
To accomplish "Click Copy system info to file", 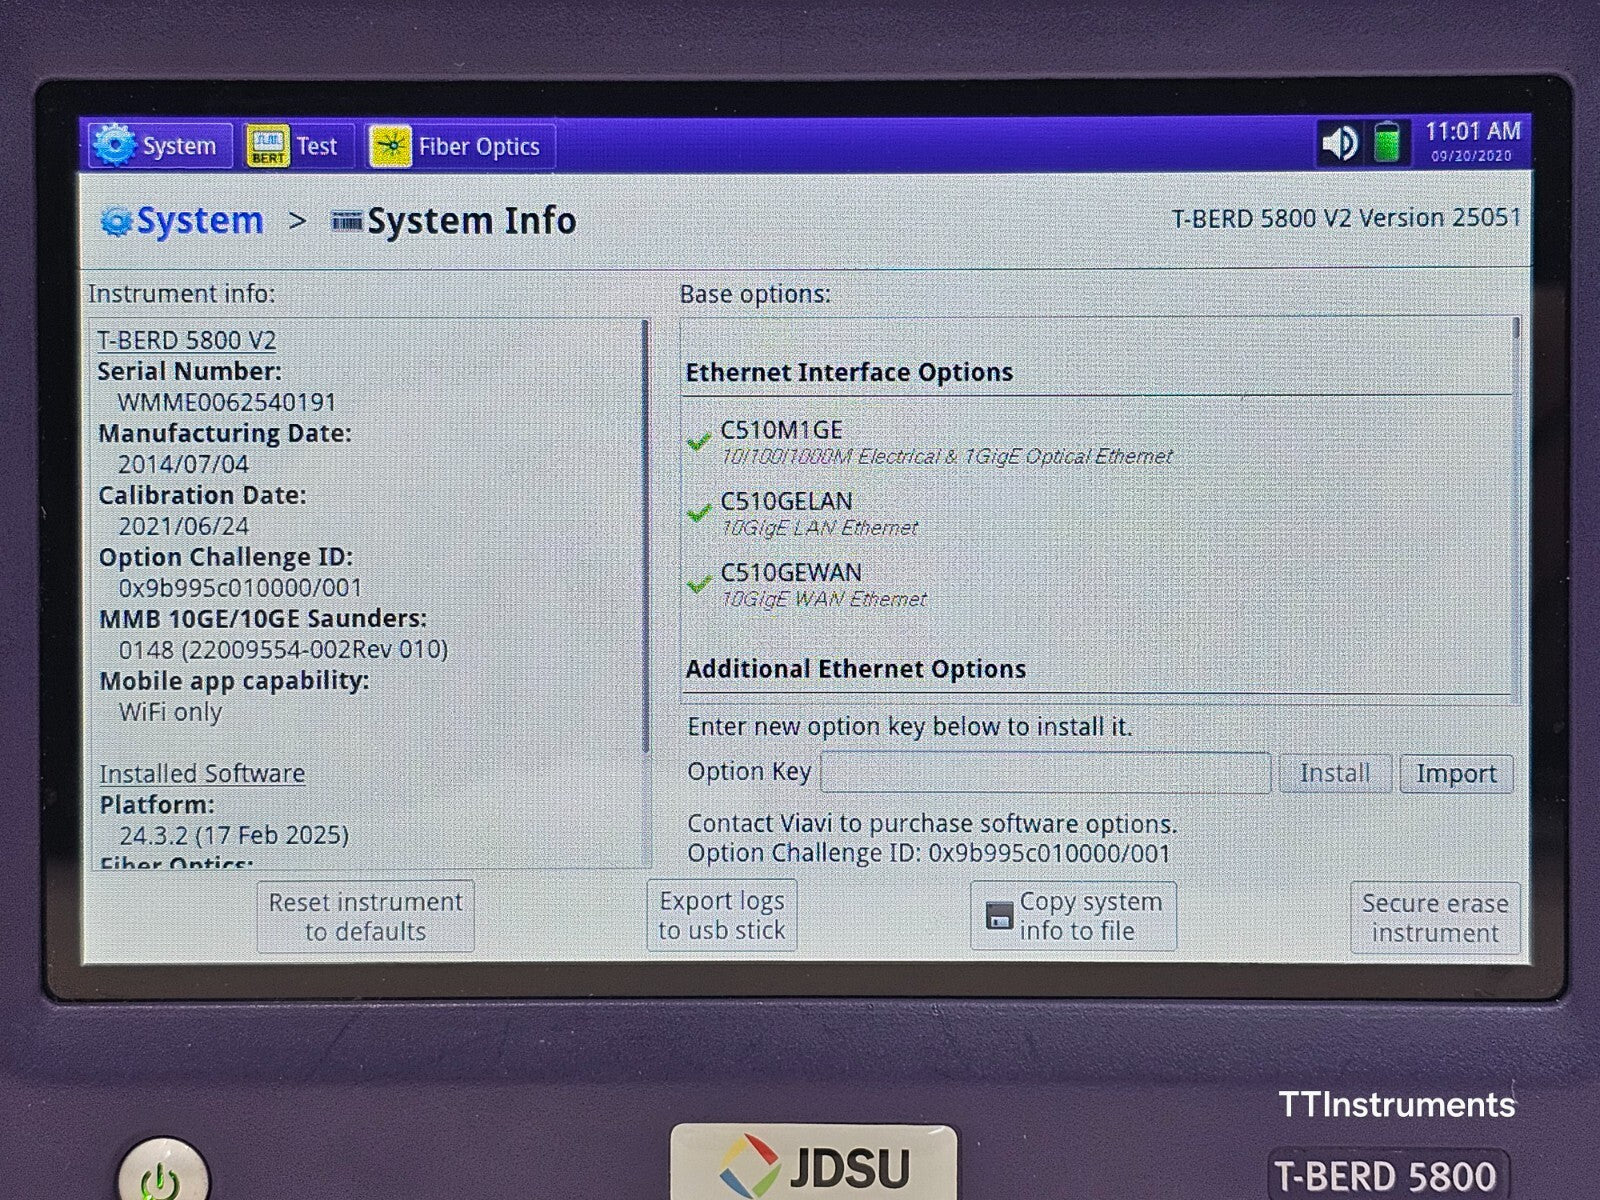I will pos(1073,916).
